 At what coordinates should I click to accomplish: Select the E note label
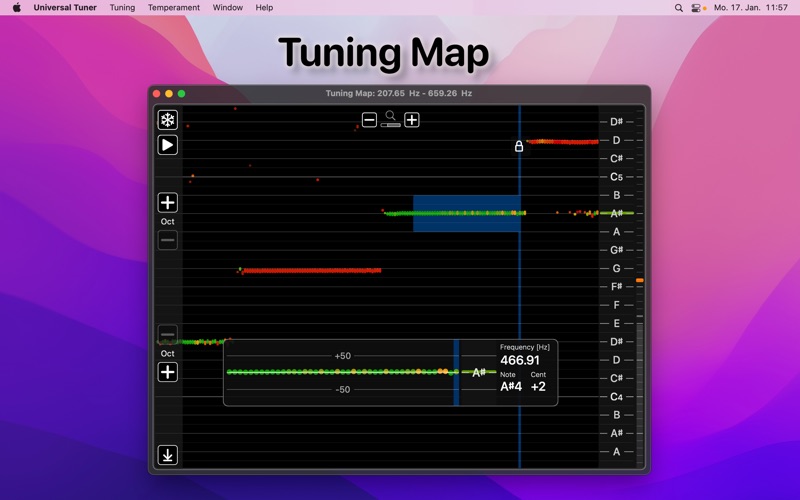pos(616,323)
